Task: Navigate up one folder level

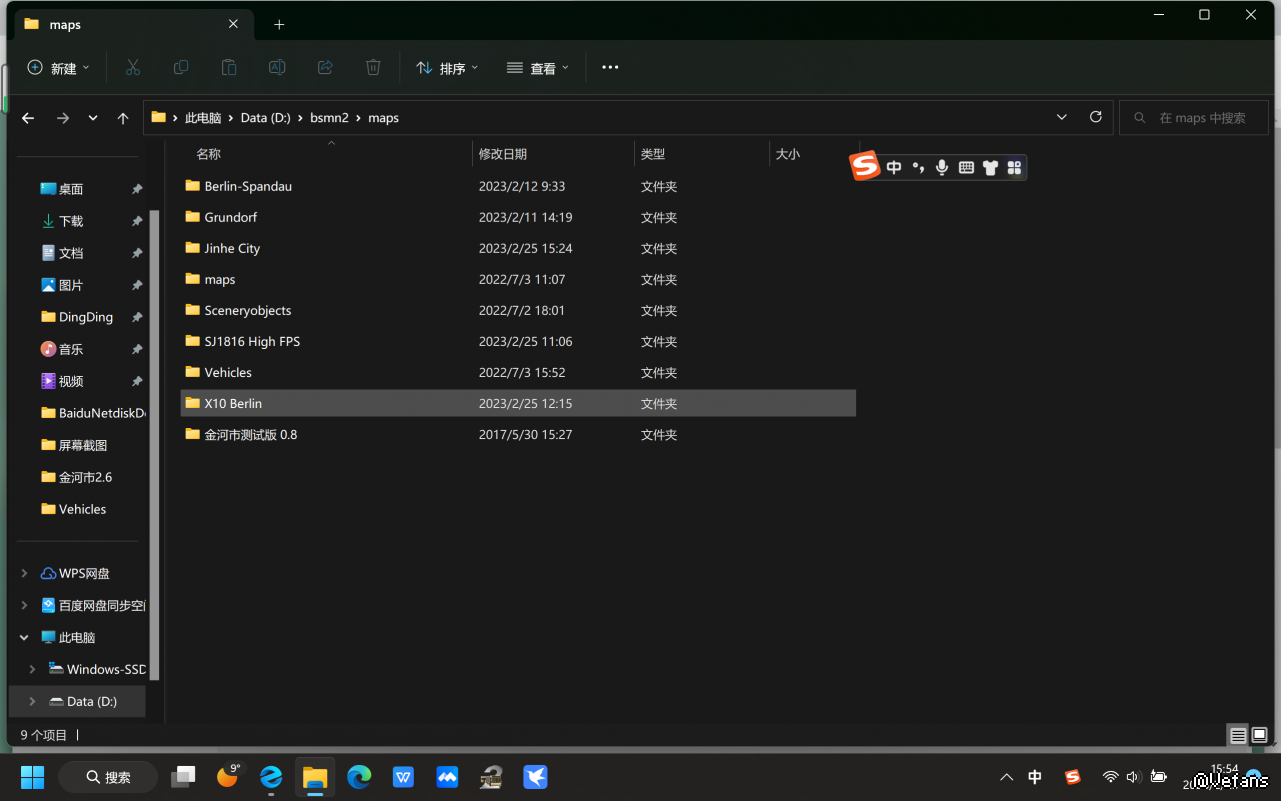Action: pyautogui.click(x=123, y=118)
